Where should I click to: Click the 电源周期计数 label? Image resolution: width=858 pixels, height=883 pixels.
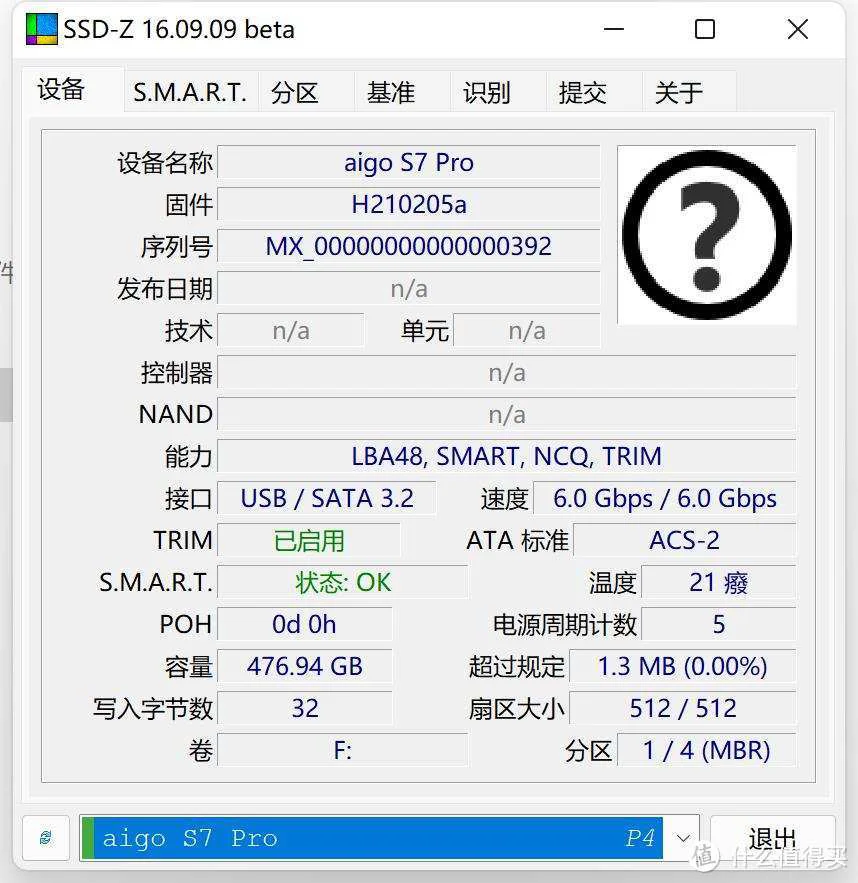[x=565, y=625]
